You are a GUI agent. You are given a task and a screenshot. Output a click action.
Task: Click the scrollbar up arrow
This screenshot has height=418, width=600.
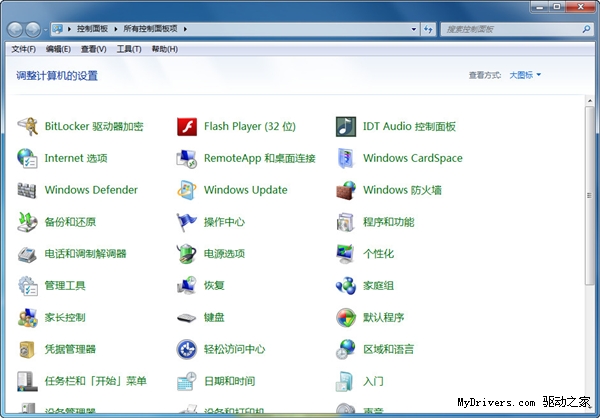[590, 101]
